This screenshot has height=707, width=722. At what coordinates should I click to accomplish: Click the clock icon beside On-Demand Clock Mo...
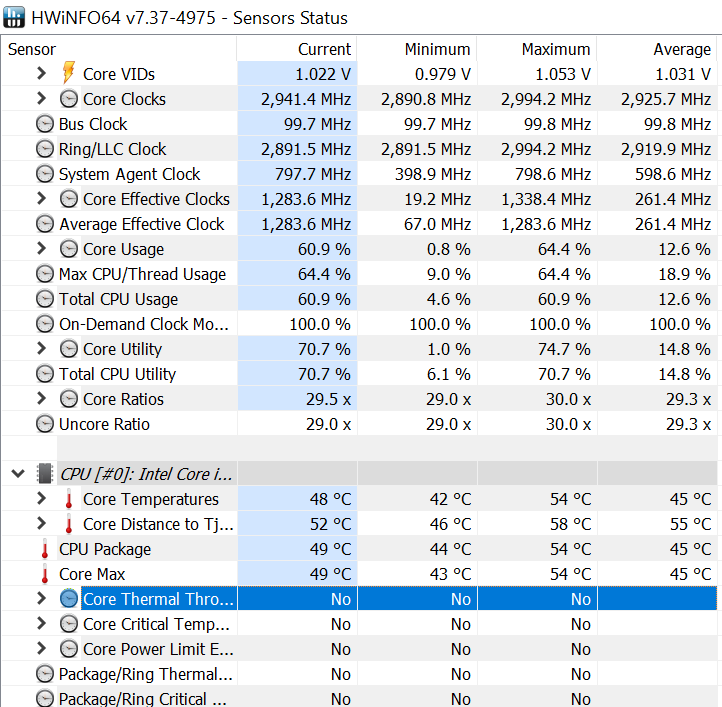(45, 324)
